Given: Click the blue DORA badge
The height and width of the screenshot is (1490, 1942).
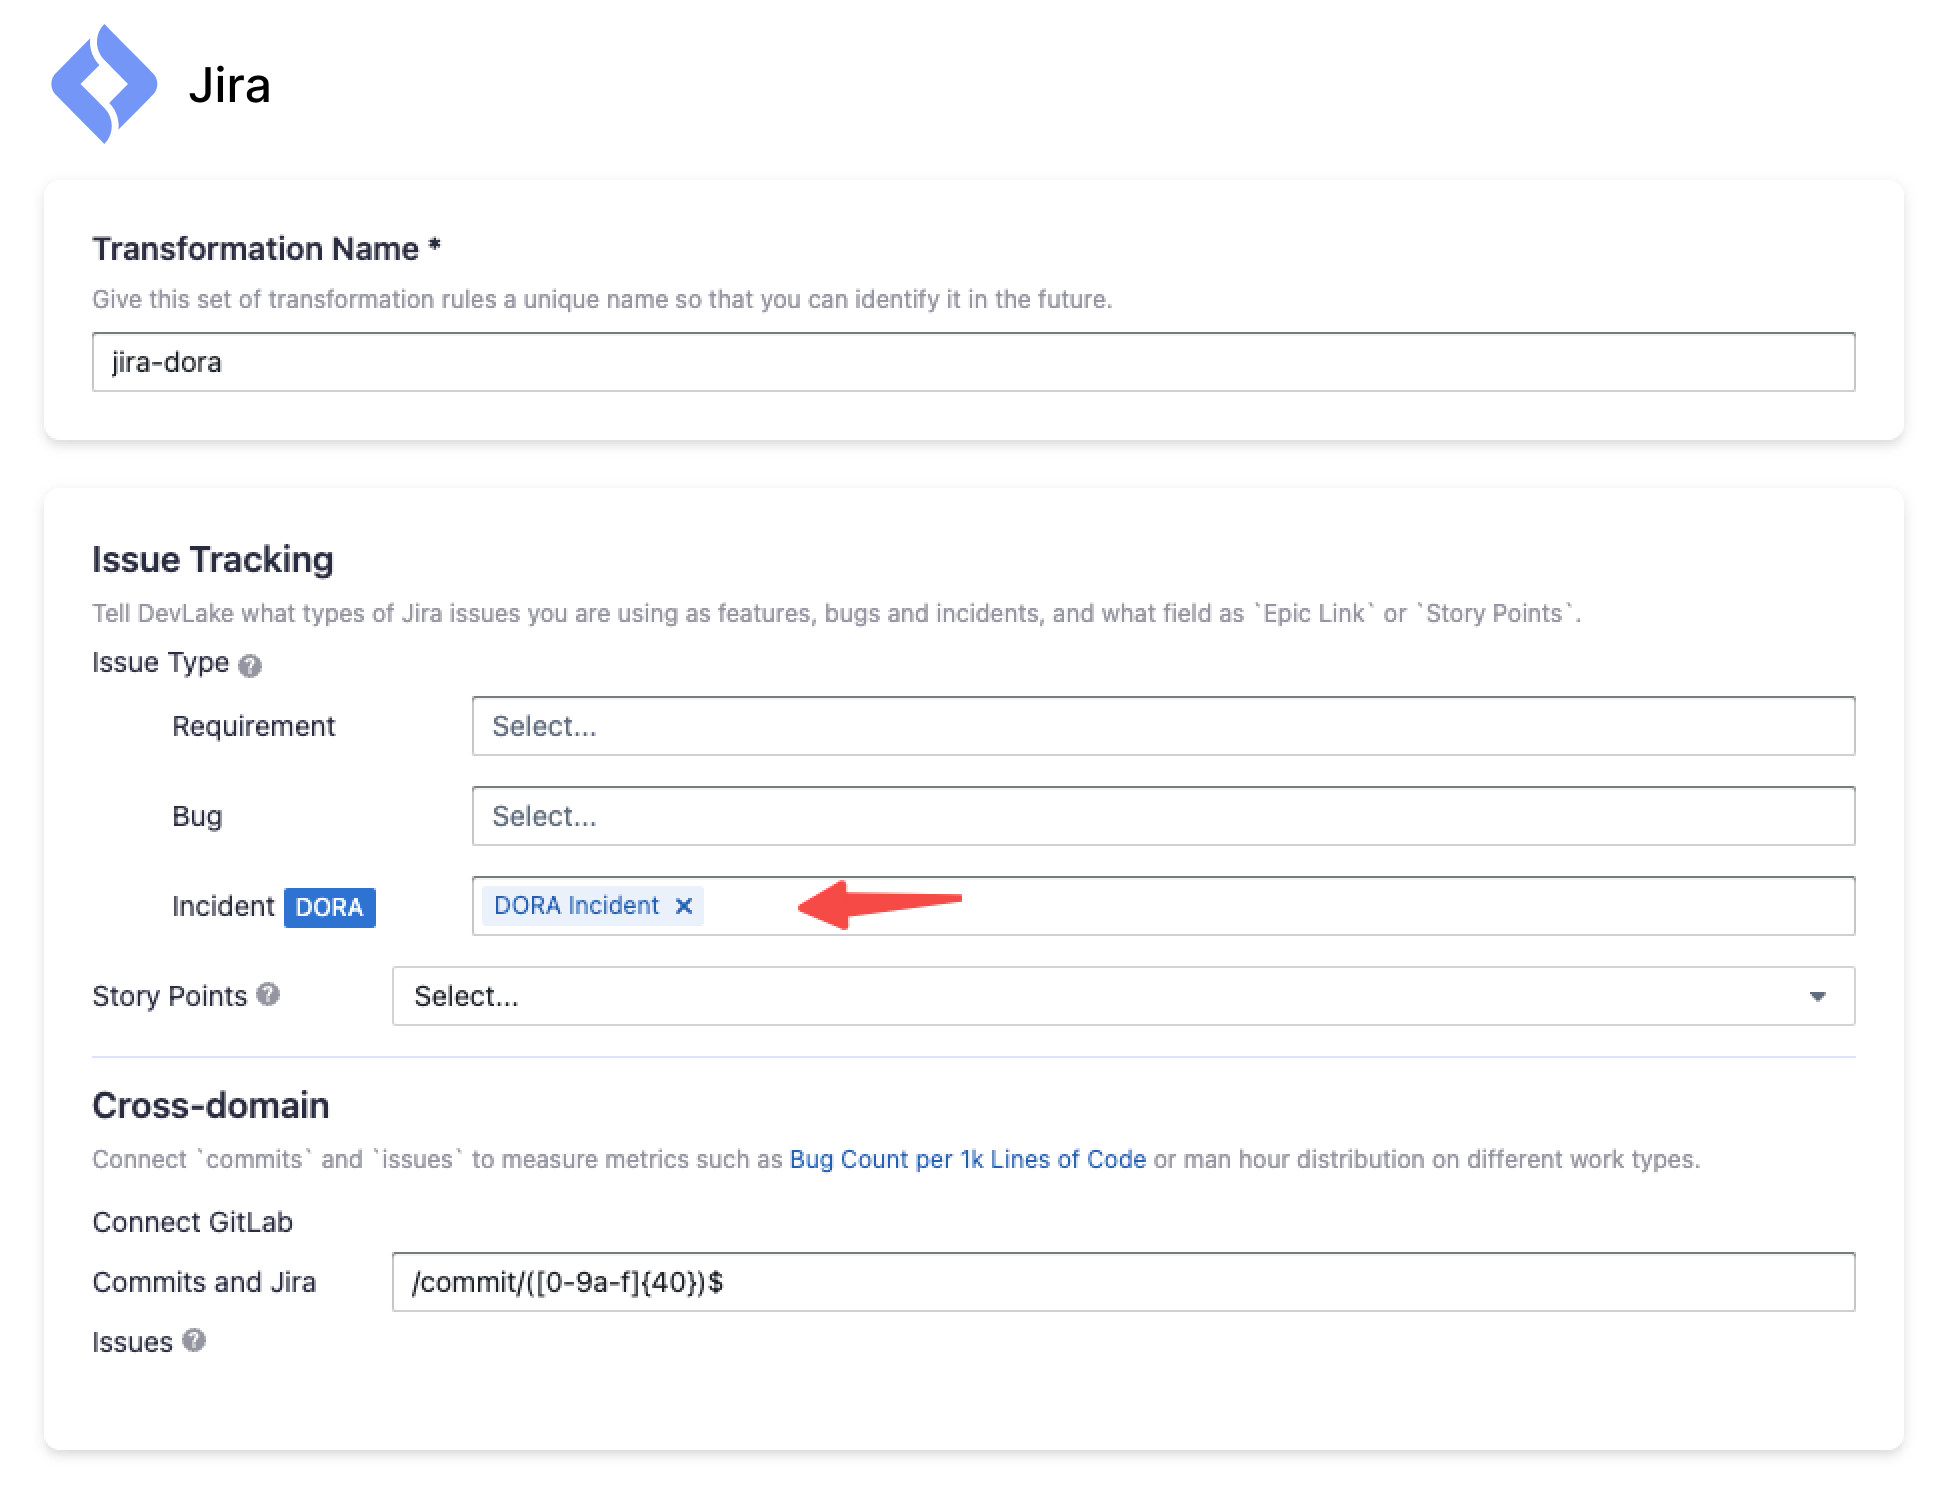Looking at the screenshot, I should [329, 907].
